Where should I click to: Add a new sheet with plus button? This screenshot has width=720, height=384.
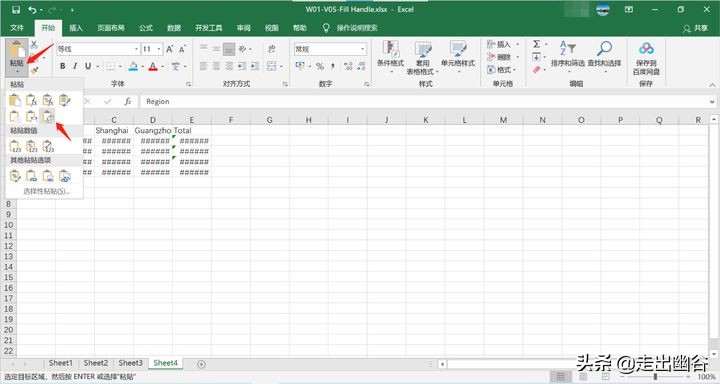pyautogui.click(x=201, y=364)
